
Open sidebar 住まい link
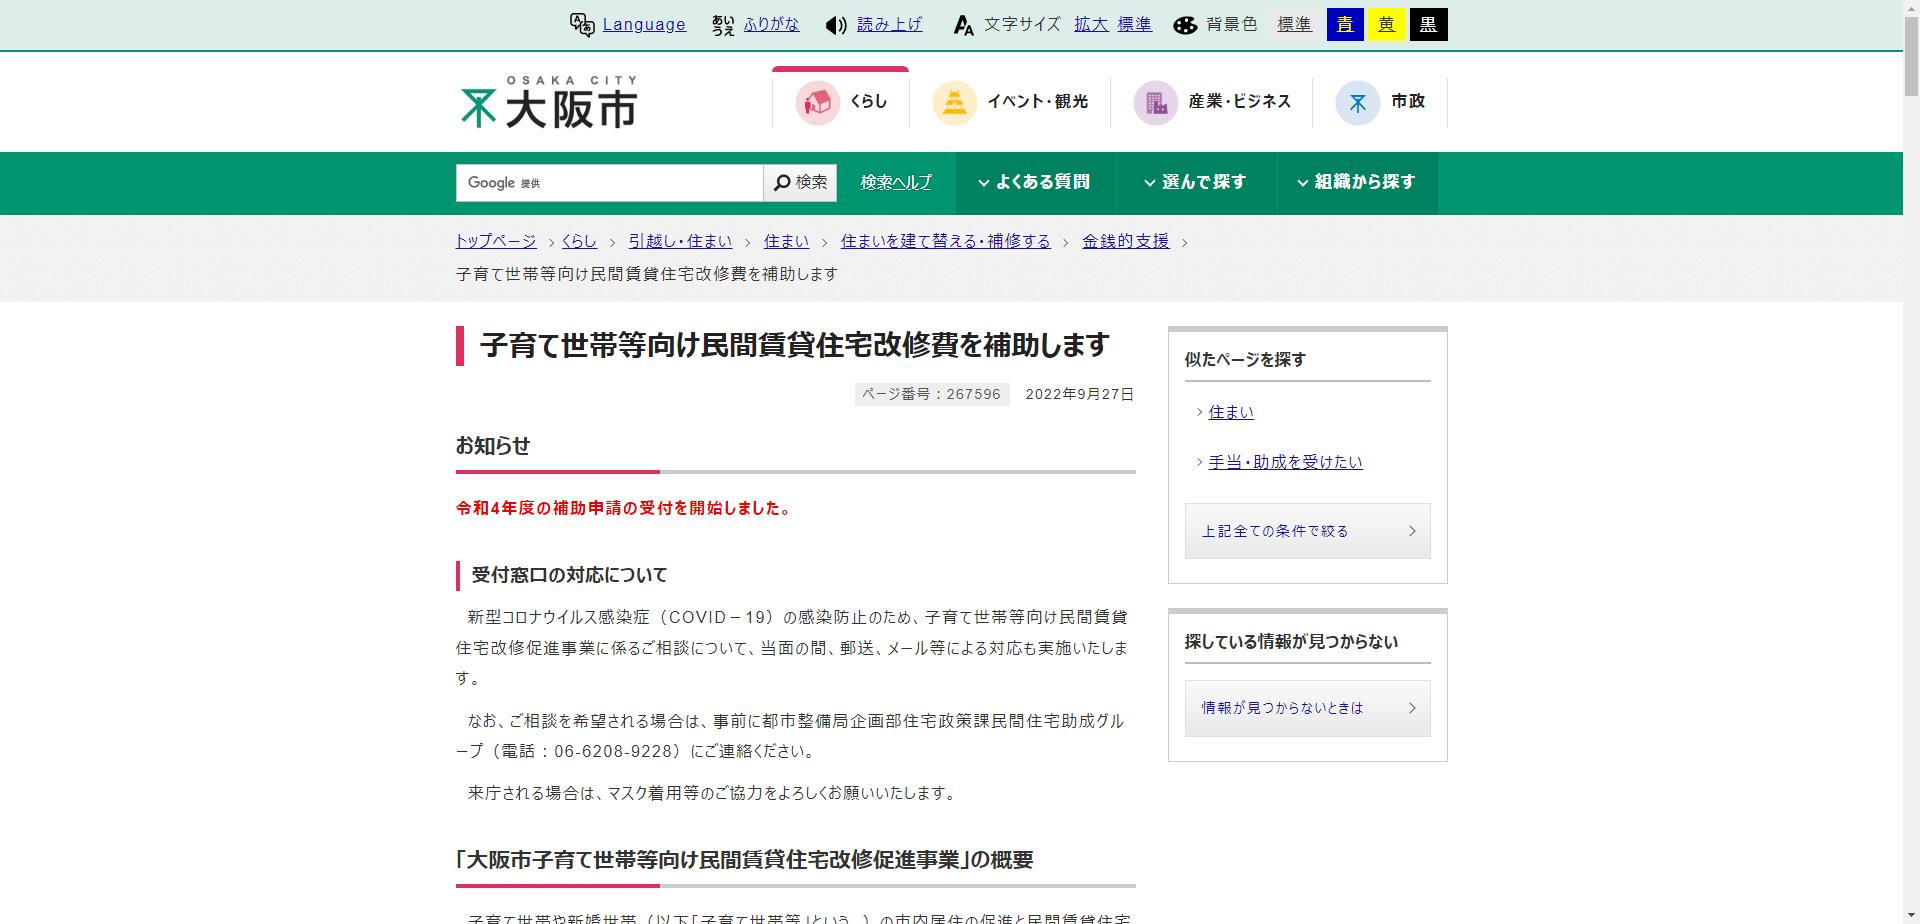(x=1231, y=412)
